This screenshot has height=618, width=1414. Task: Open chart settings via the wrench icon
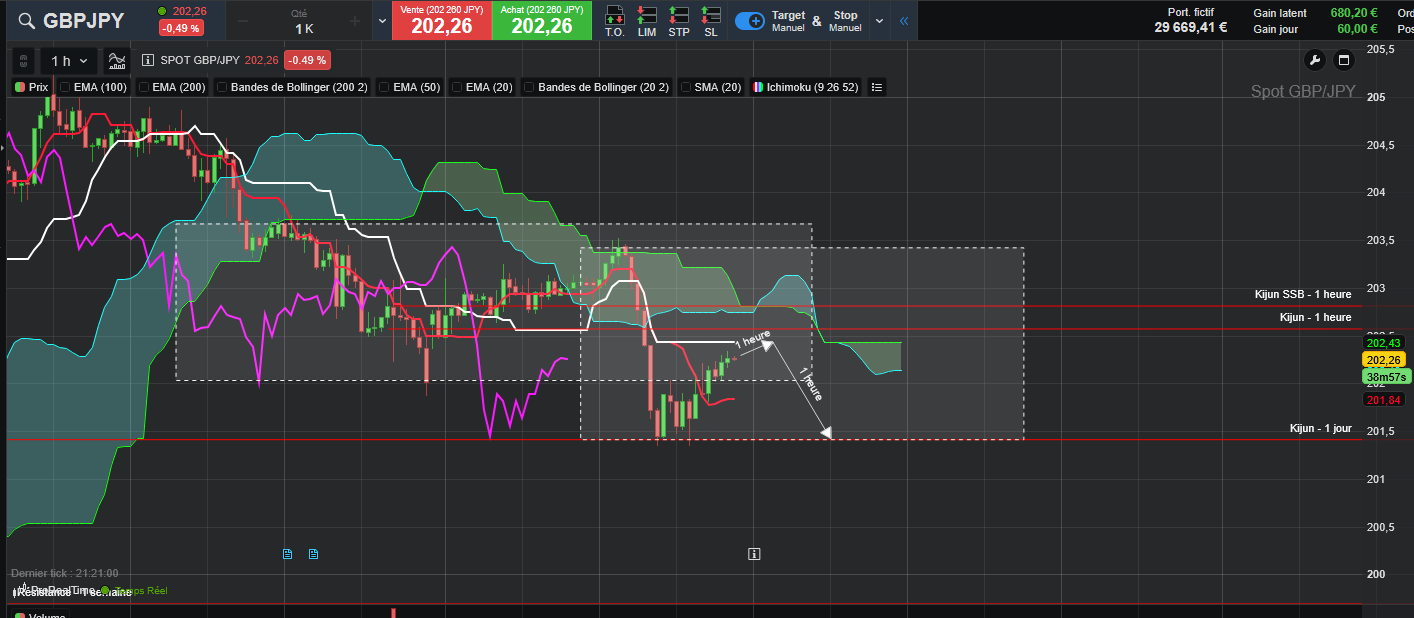tap(1315, 60)
